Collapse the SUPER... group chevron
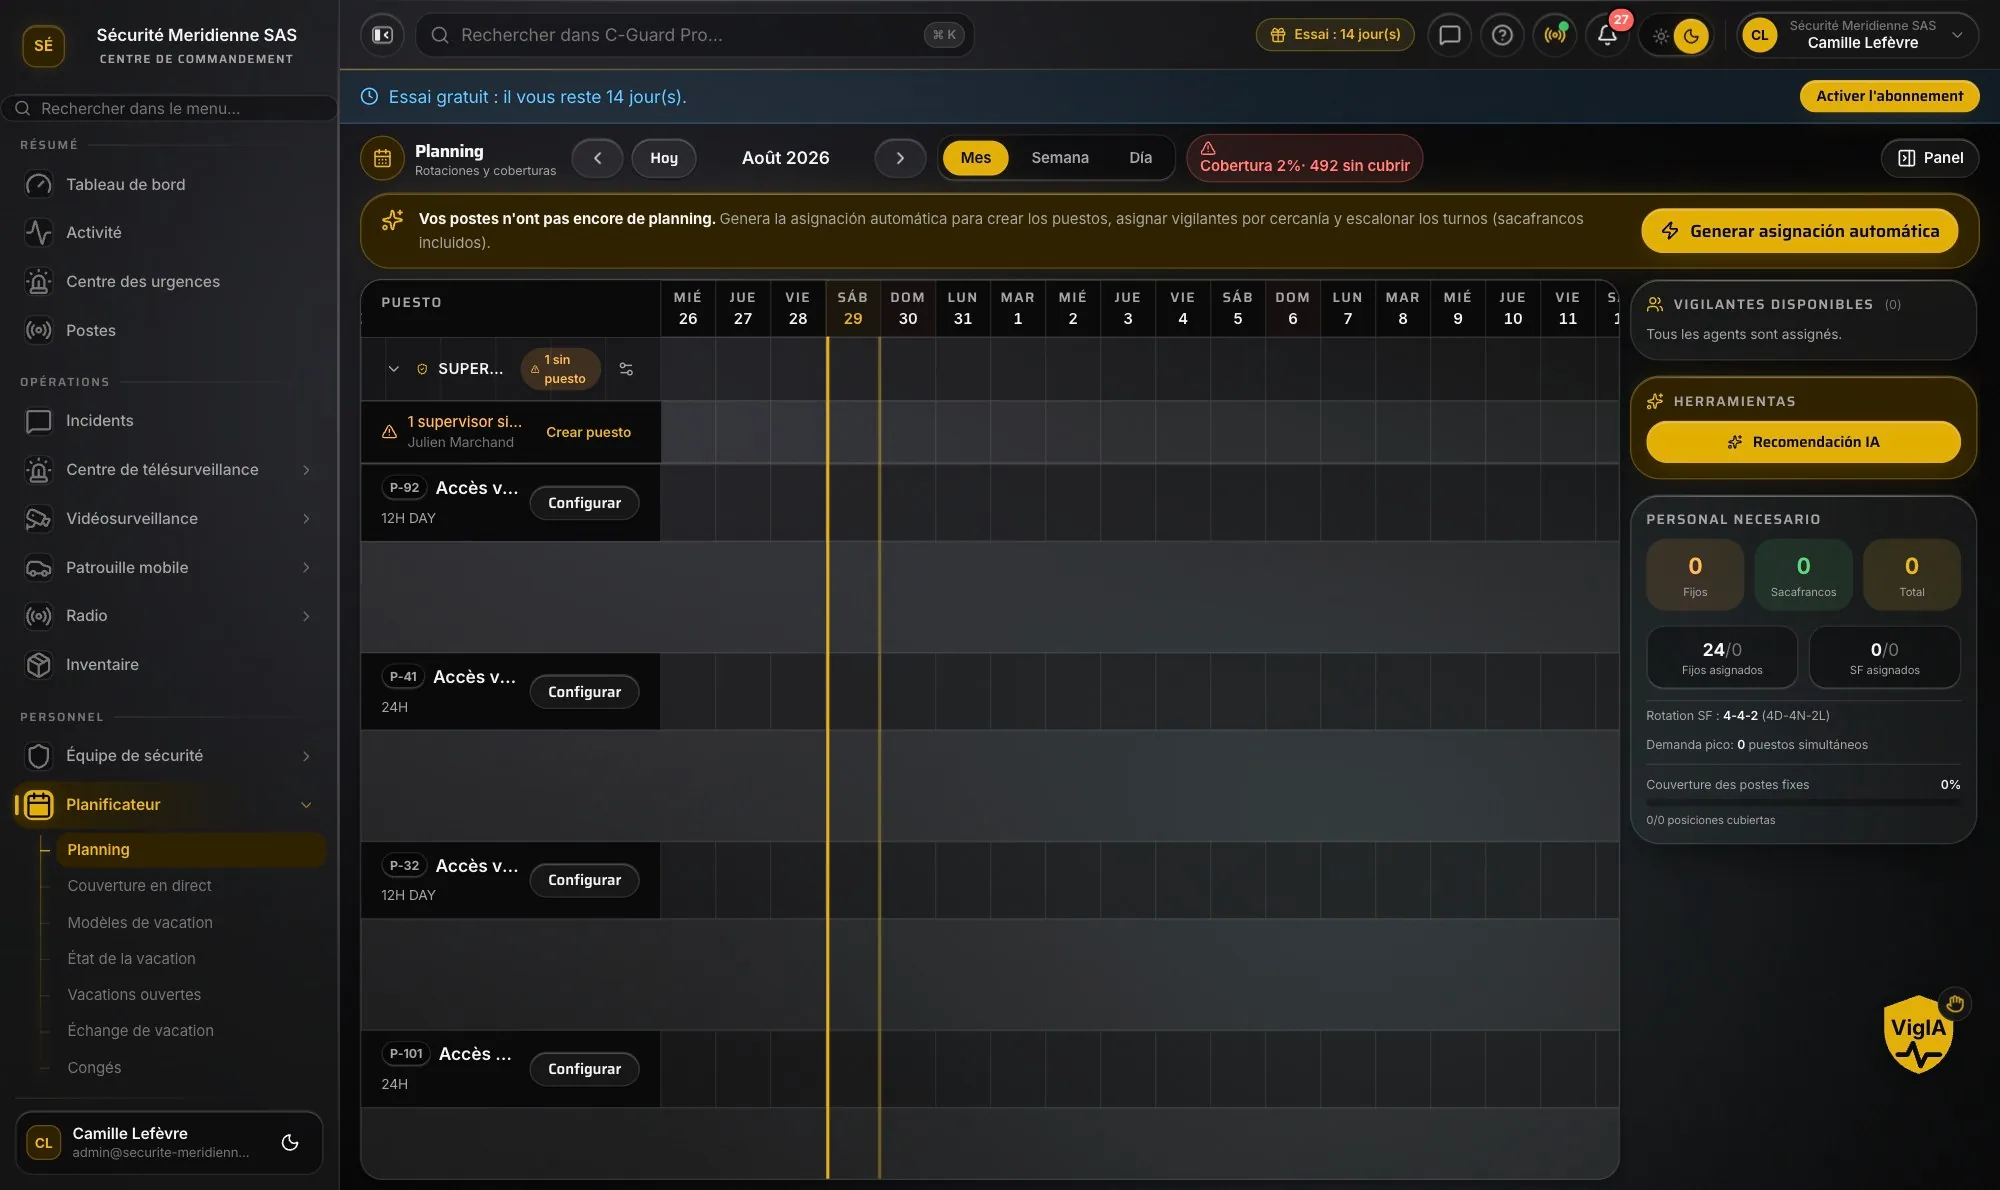The height and width of the screenshot is (1190, 2000). pyautogui.click(x=393, y=369)
